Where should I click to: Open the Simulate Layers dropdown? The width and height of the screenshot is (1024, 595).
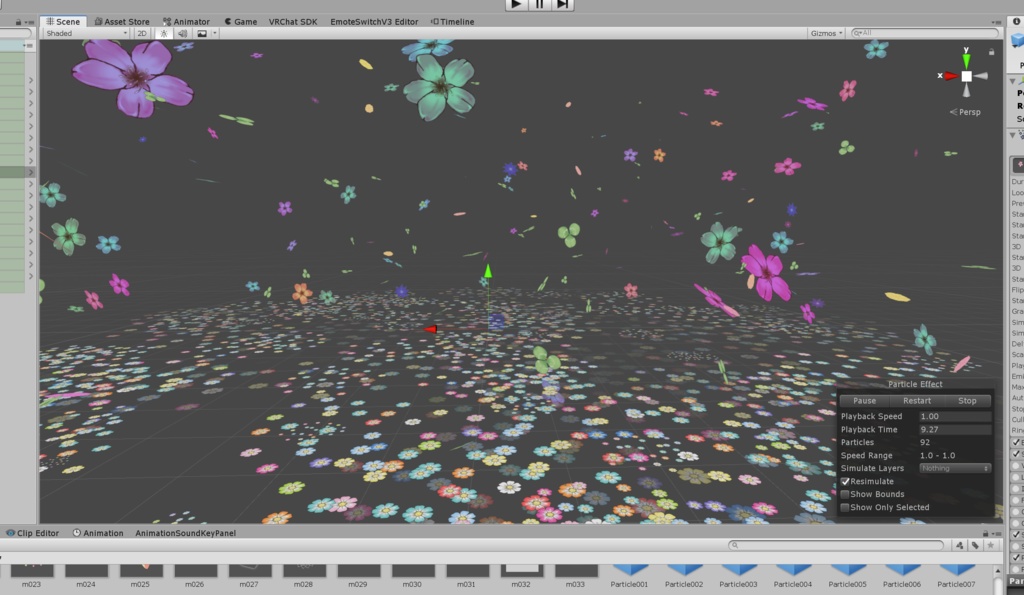click(955, 468)
